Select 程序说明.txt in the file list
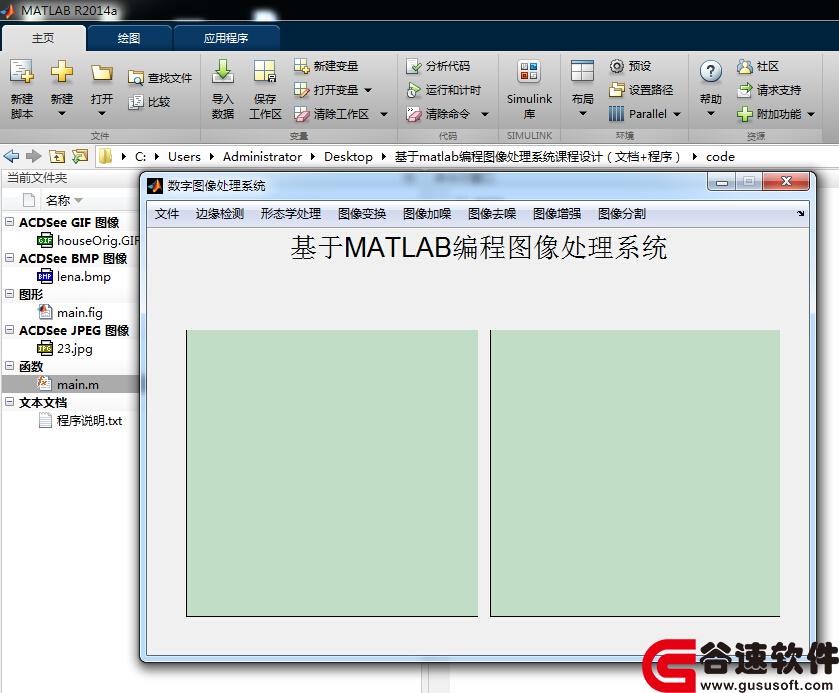839x693 pixels. click(x=79, y=421)
